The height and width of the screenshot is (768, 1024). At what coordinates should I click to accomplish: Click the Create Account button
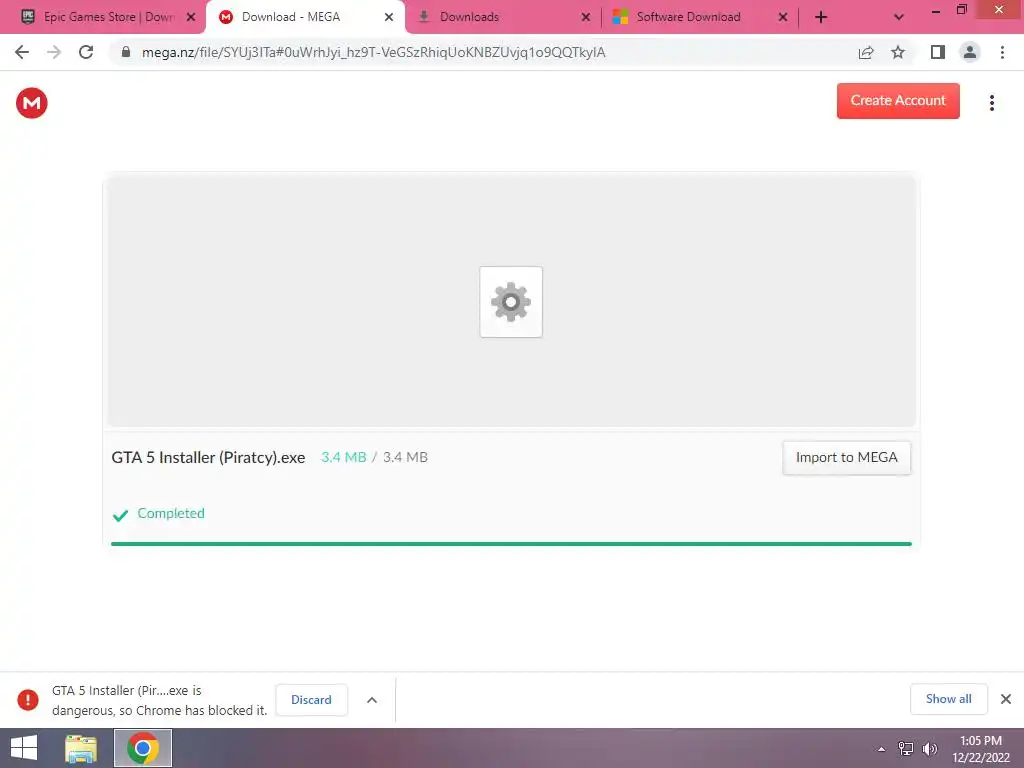(x=898, y=101)
